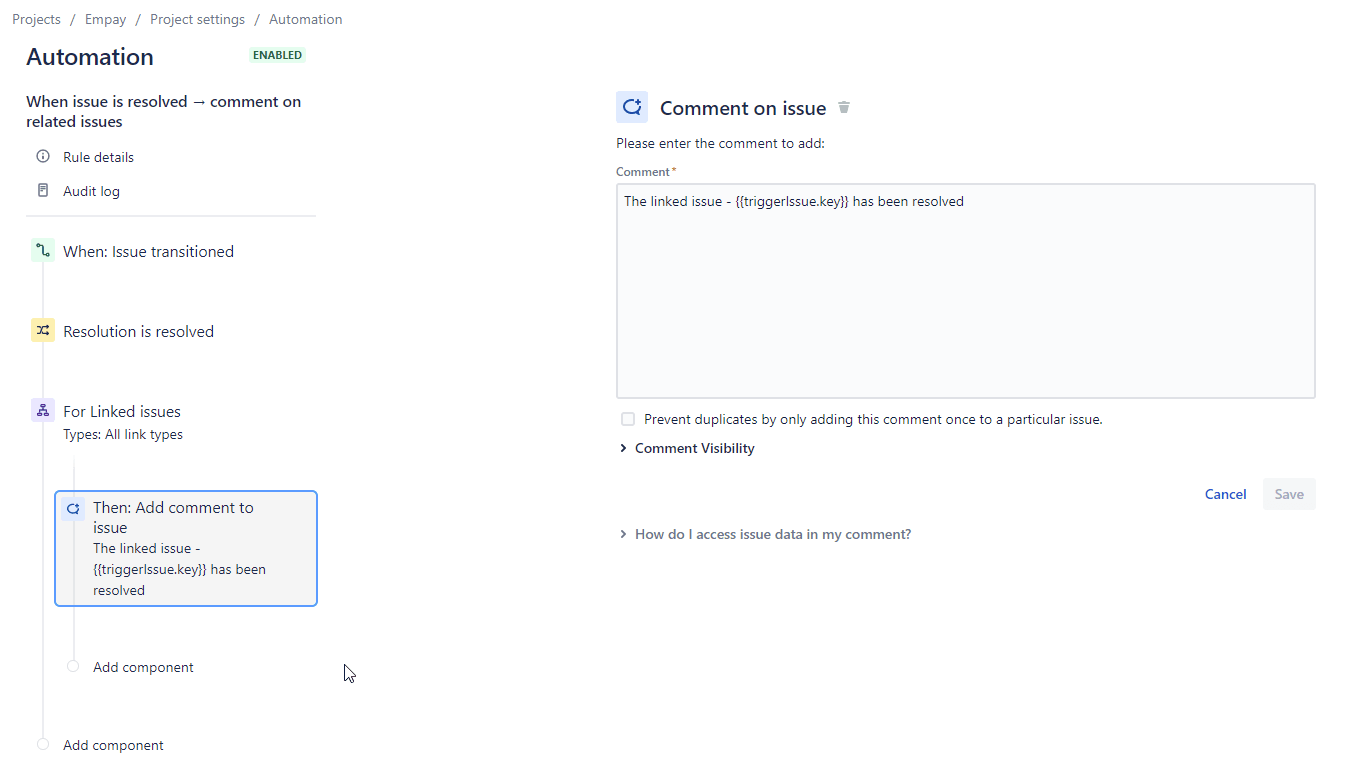Click the ENABLED status badge
The height and width of the screenshot is (772, 1360).
(277, 55)
